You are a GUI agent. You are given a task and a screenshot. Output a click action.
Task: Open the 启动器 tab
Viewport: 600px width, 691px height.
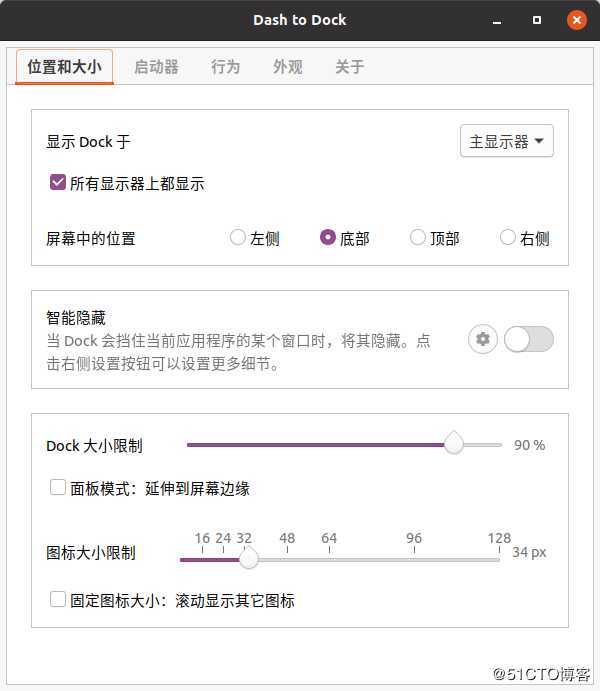click(156, 67)
